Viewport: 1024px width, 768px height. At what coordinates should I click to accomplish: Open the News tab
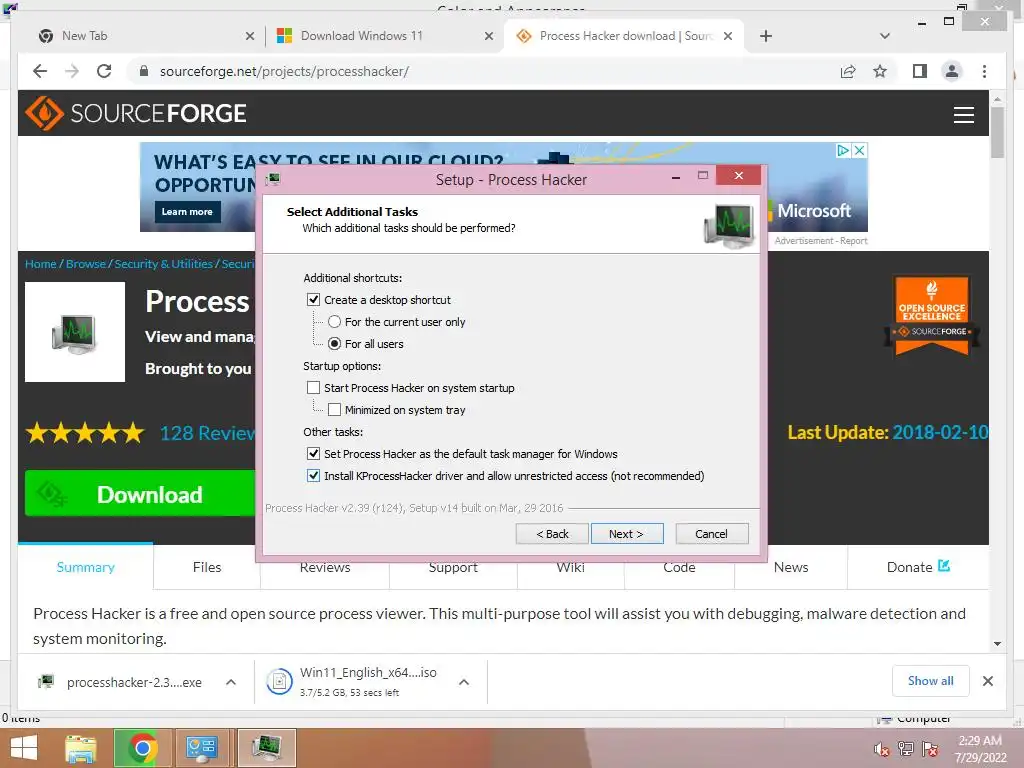(791, 567)
